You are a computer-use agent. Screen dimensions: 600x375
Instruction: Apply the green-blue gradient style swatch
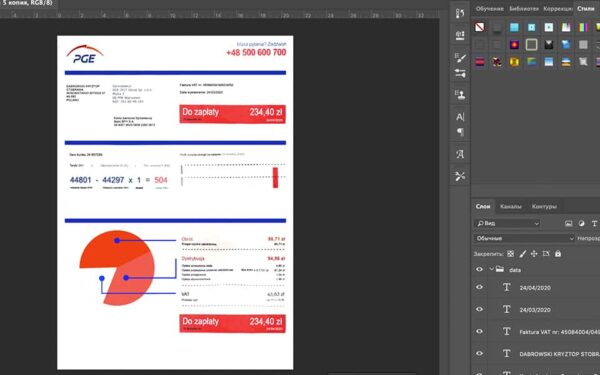coord(531,62)
